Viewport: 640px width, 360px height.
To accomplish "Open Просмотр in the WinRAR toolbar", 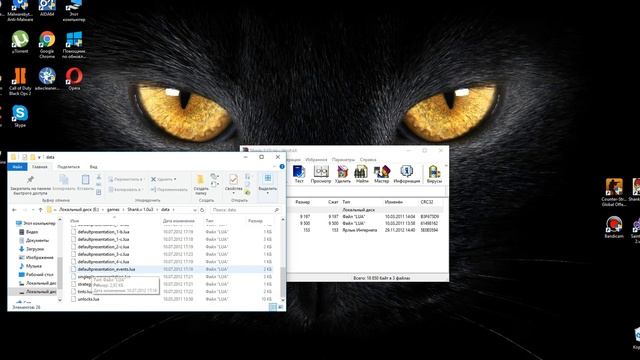I will coord(321,174).
